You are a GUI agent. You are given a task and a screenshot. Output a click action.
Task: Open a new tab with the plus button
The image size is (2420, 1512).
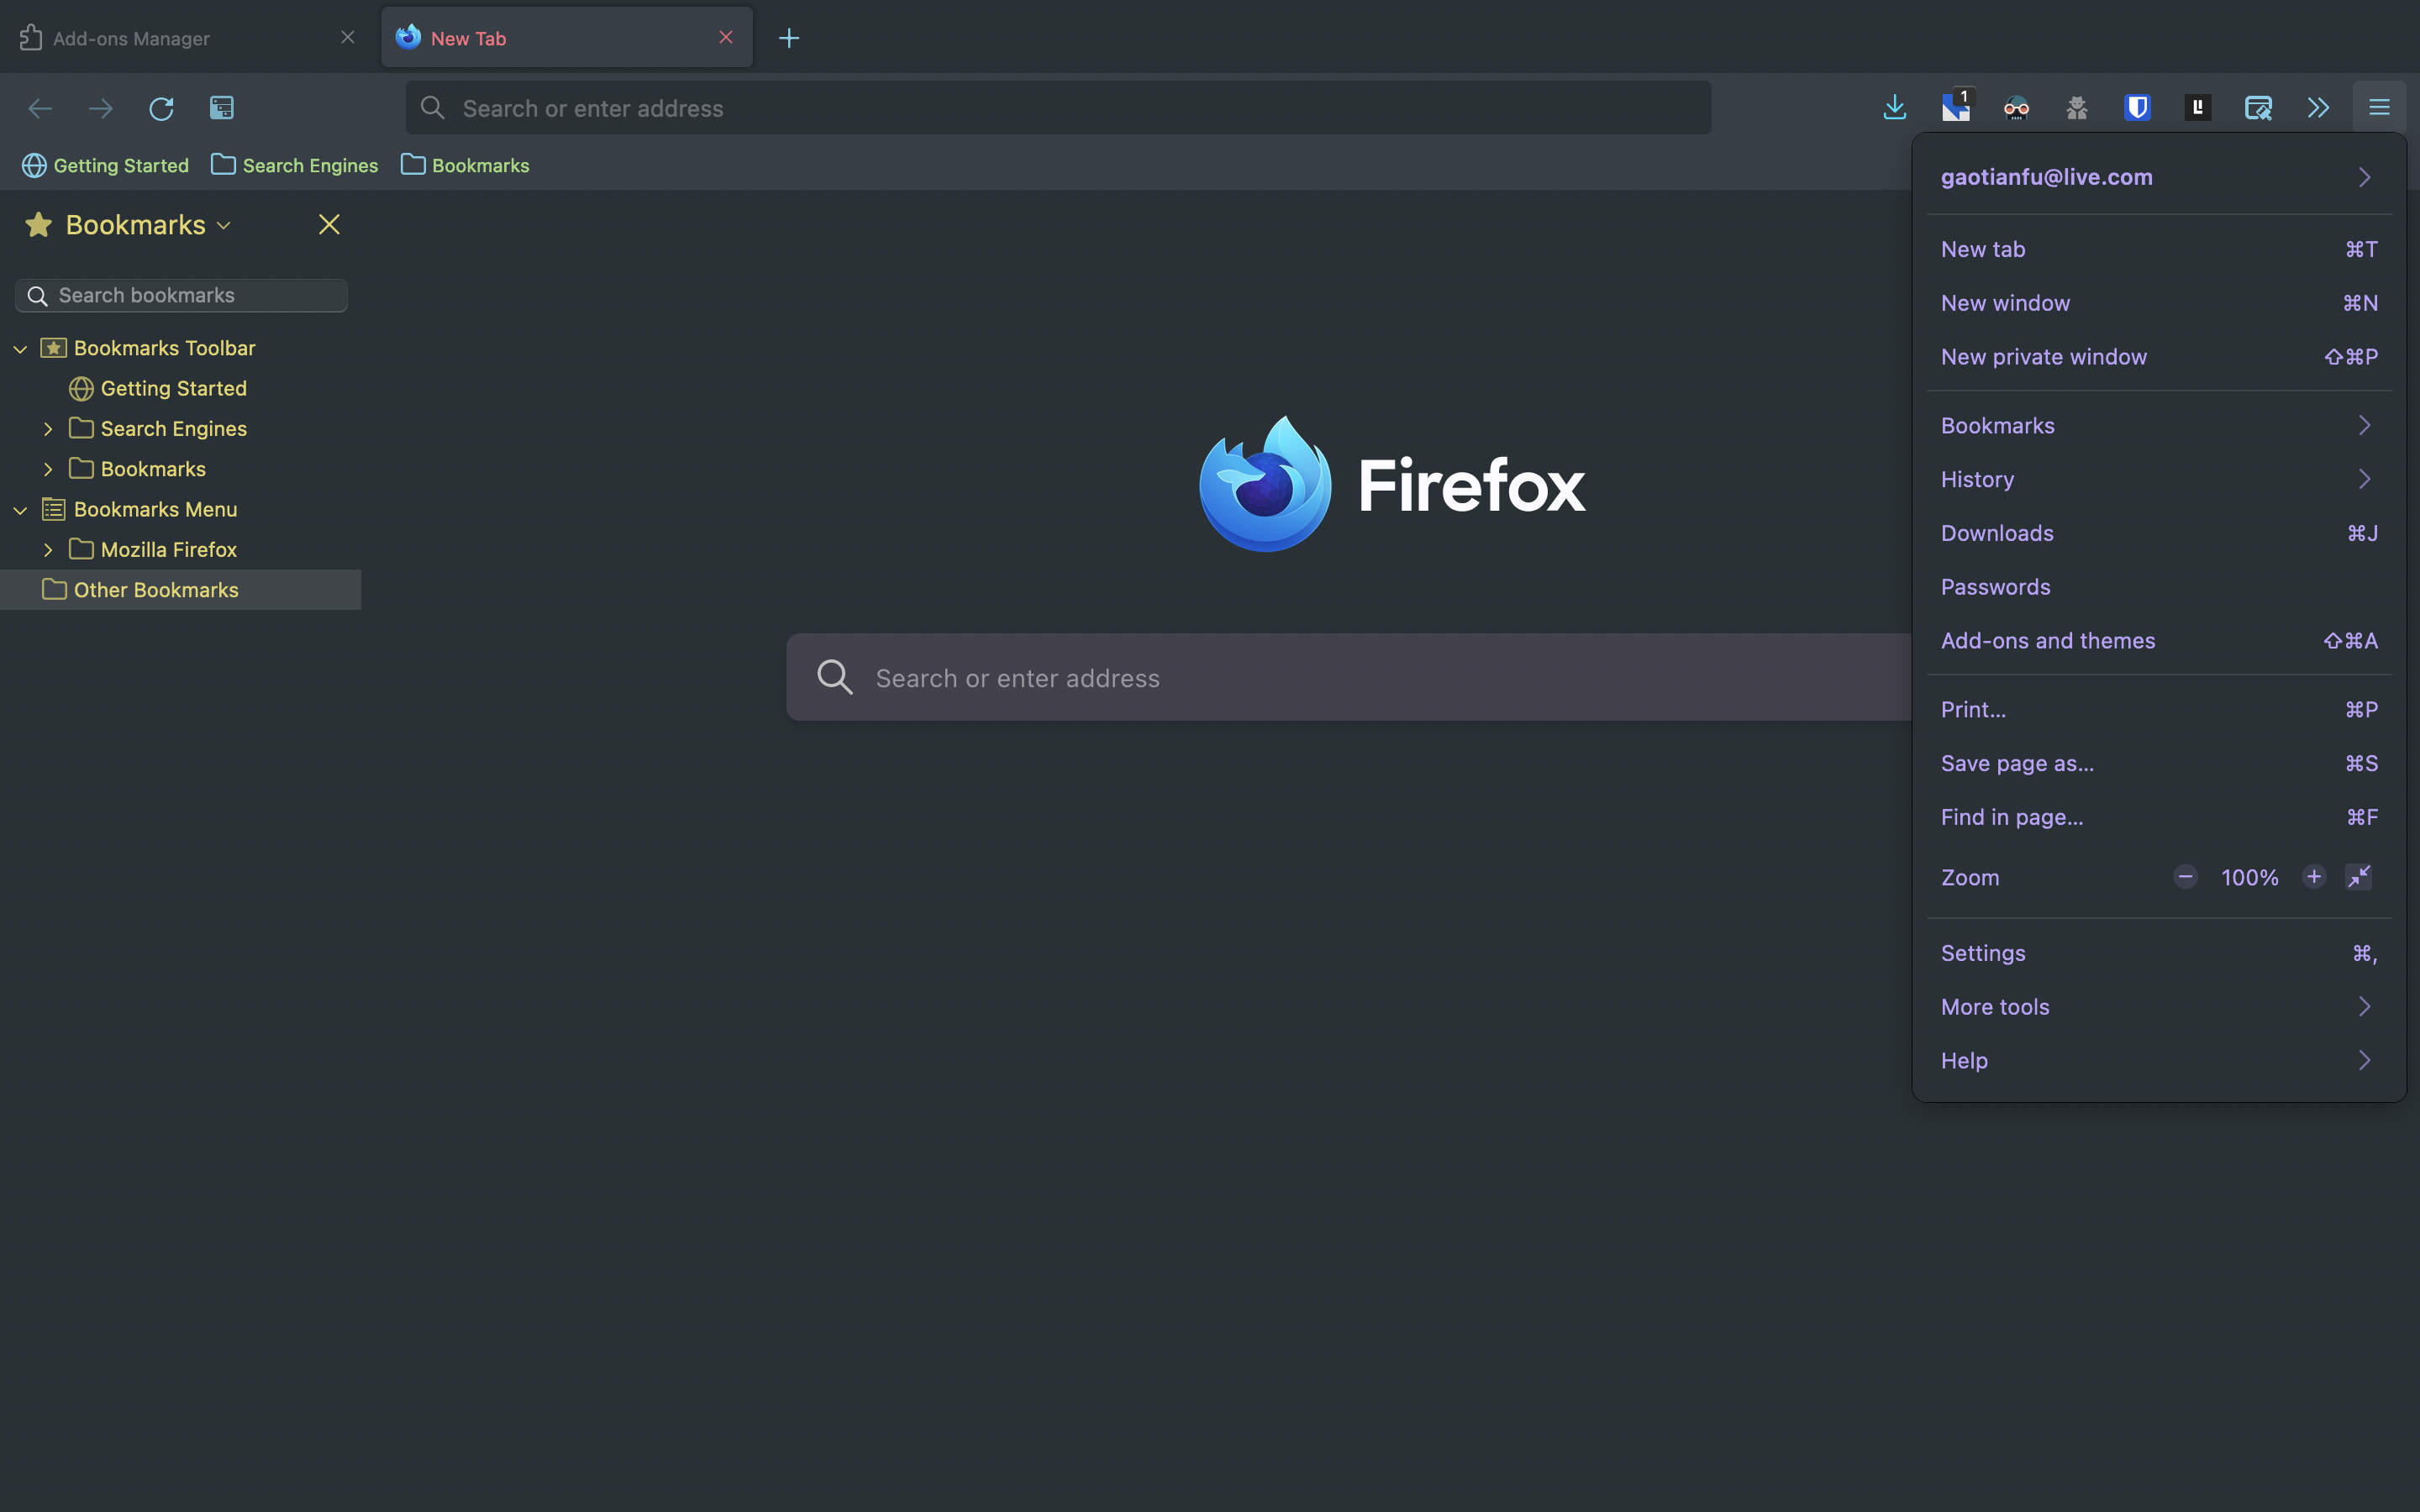[789, 38]
